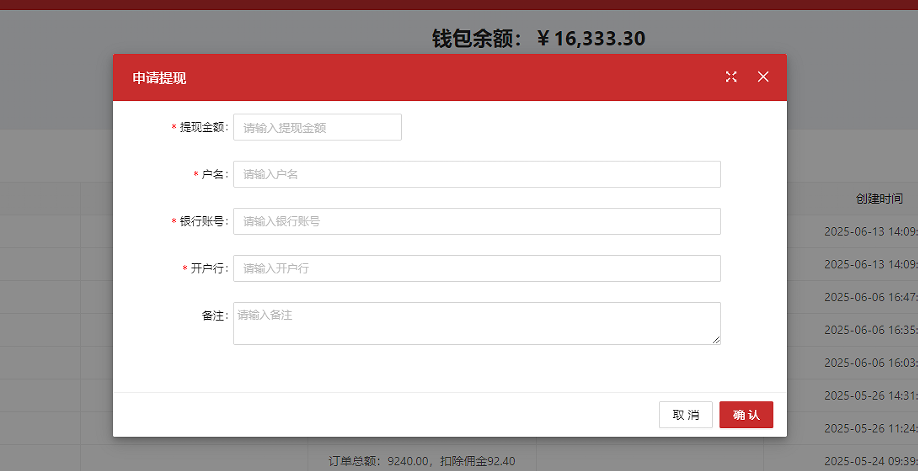Click the 银行账号 field label
918x471 pixels.
(204, 221)
